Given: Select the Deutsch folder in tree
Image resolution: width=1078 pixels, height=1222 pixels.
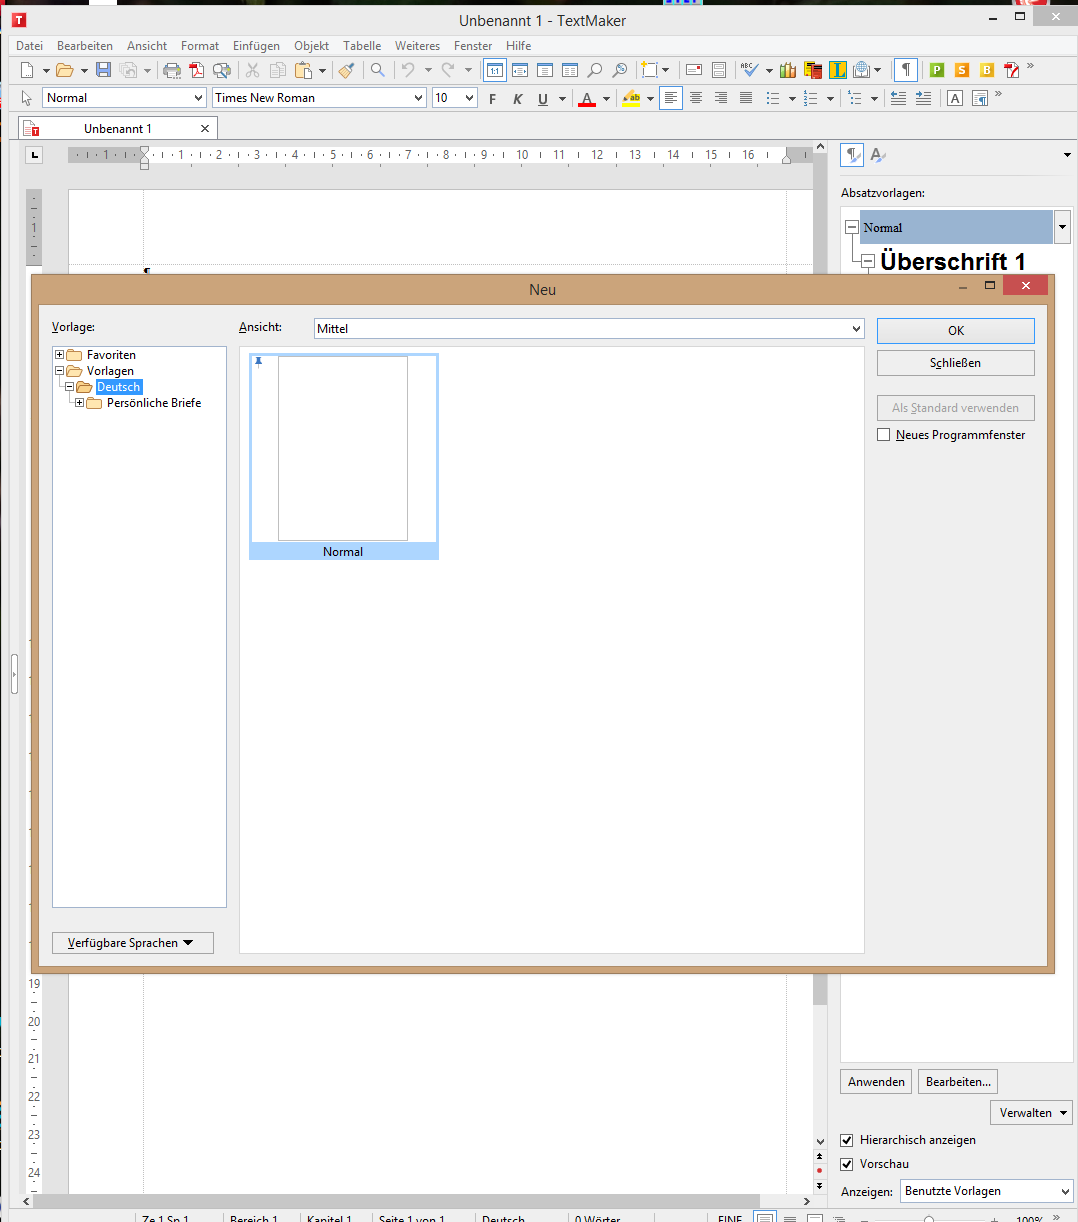Looking at the screenshot, I should [x=118, y=387].
